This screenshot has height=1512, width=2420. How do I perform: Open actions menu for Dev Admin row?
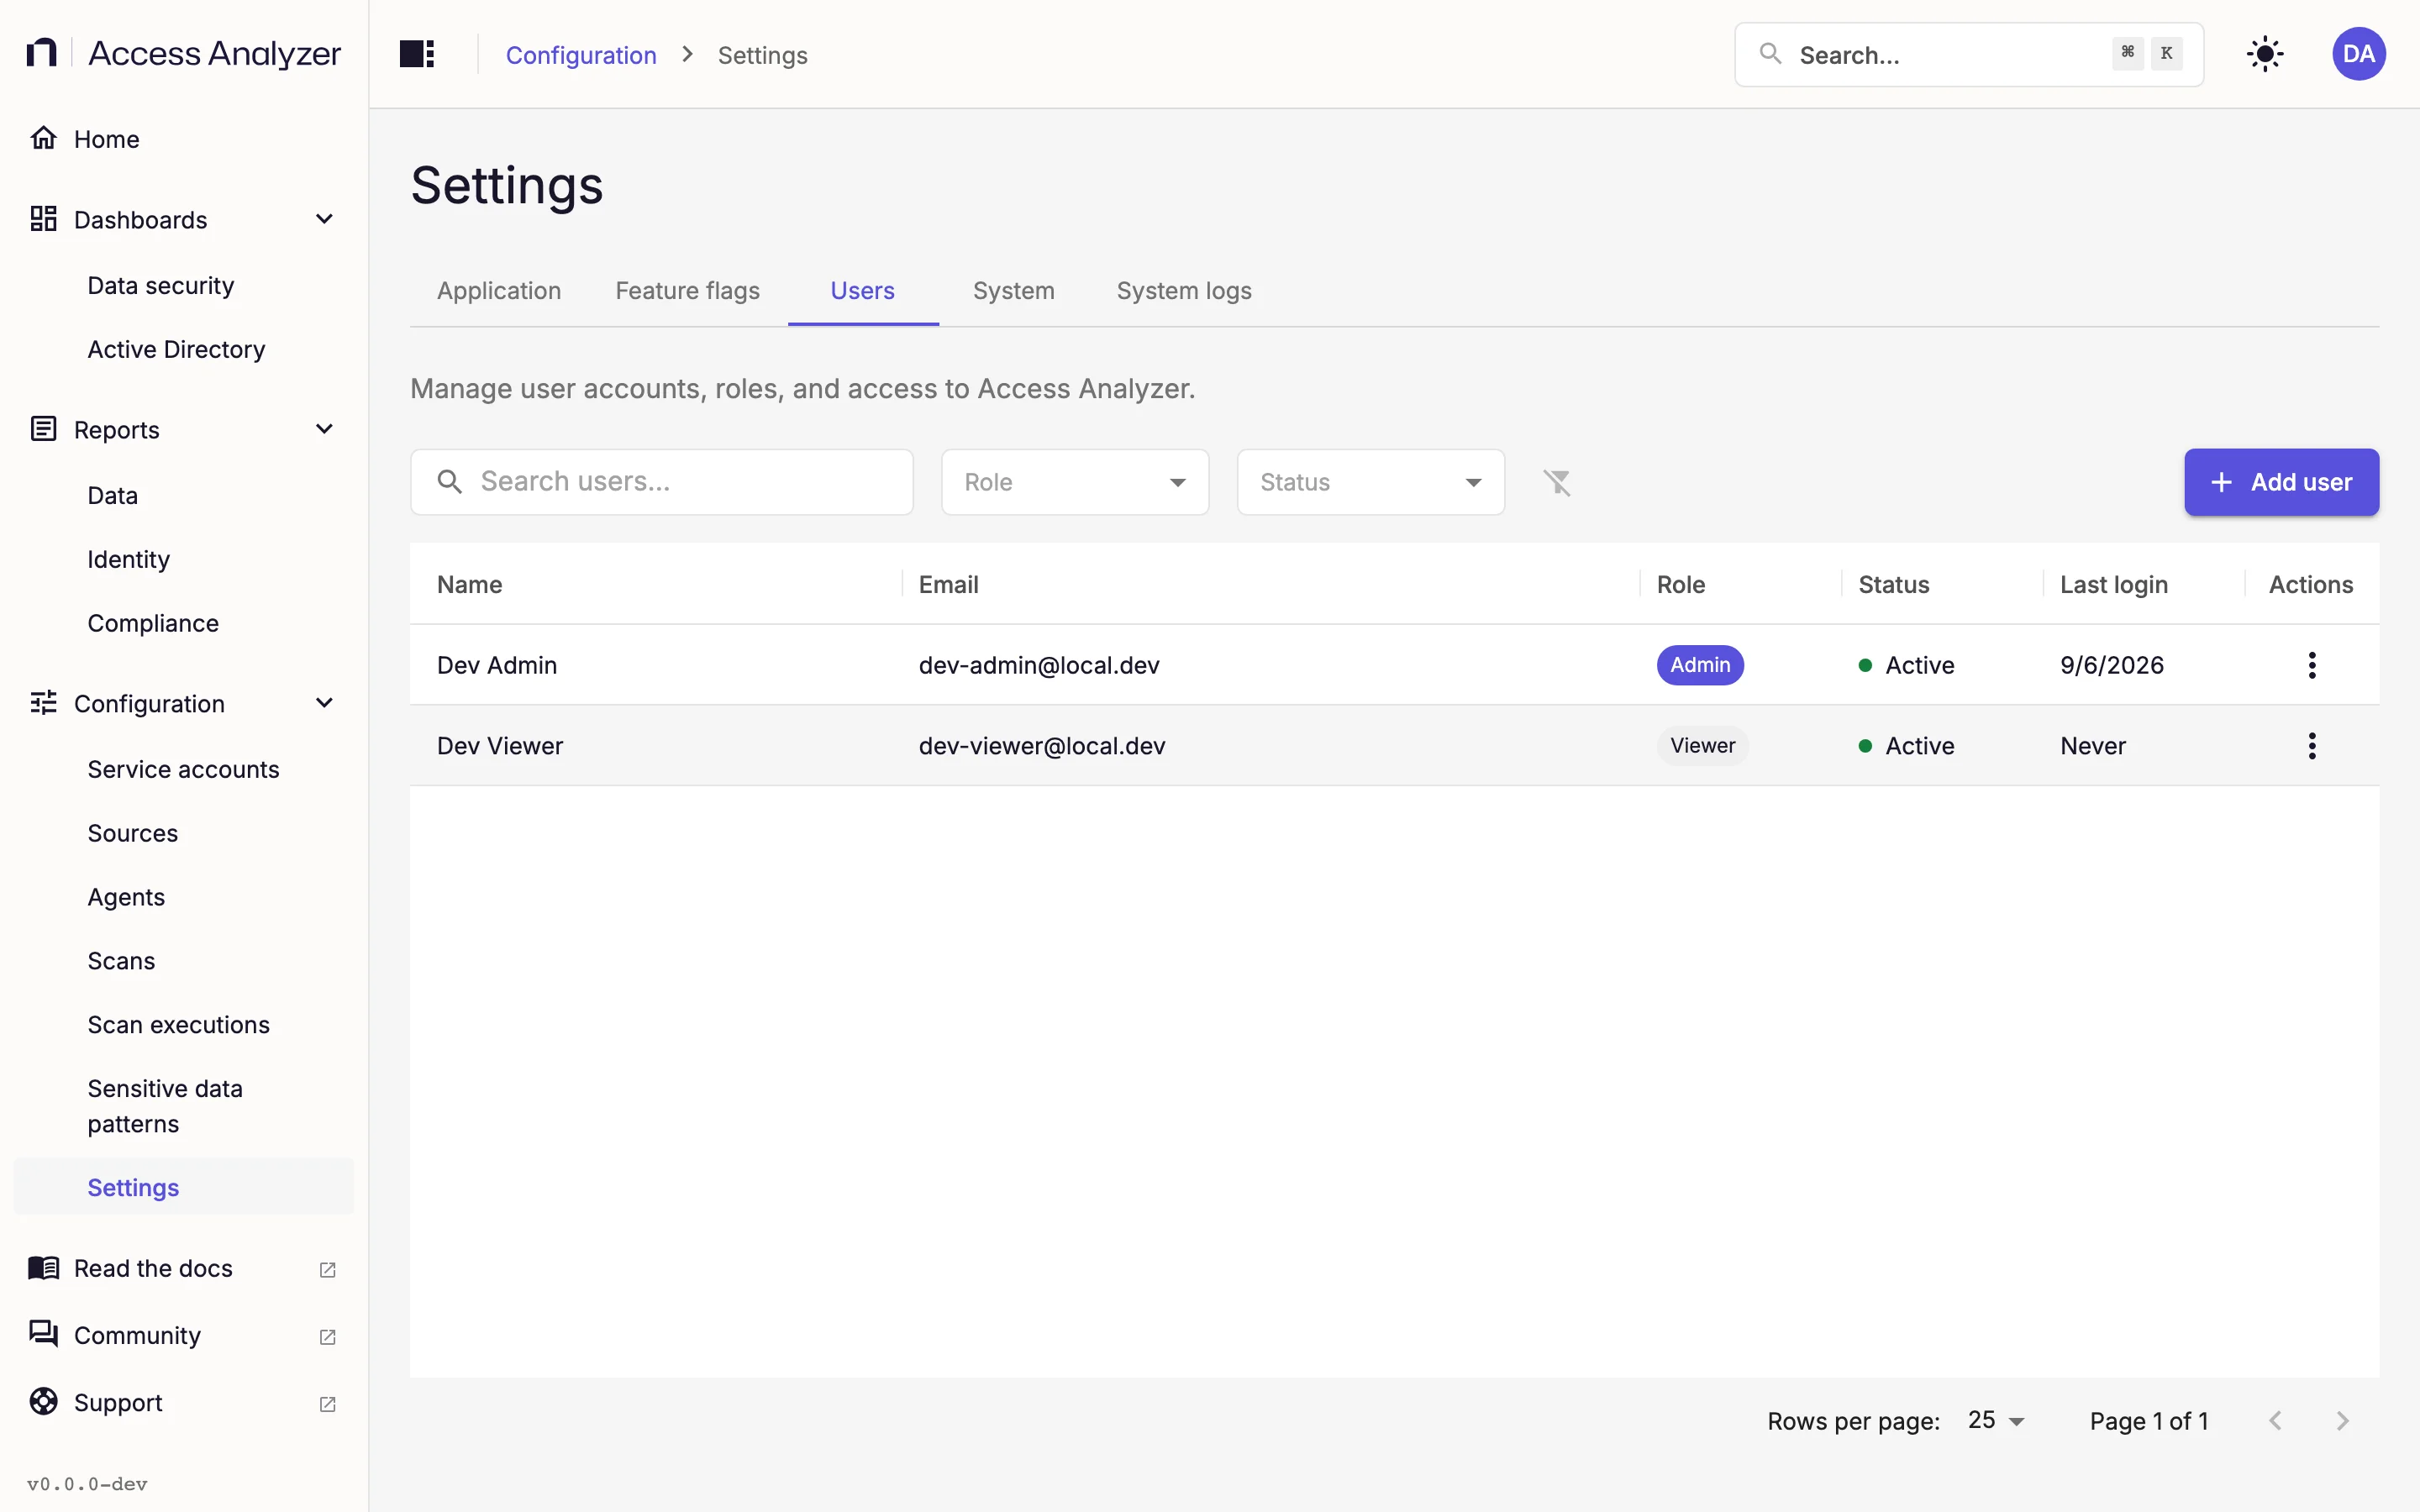pos(2311,665)
